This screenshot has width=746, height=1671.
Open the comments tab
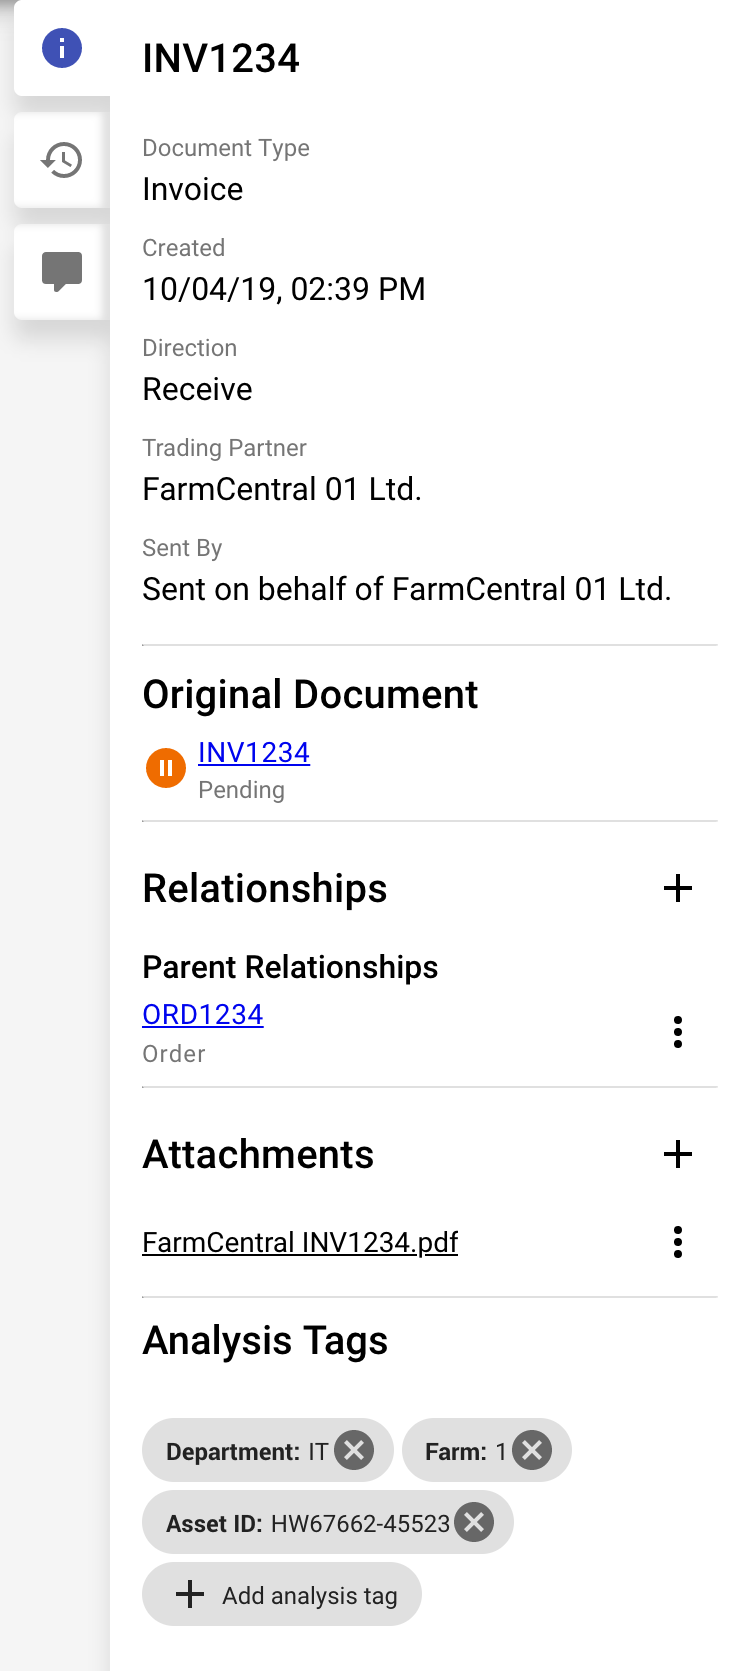(x=62, y=272)
